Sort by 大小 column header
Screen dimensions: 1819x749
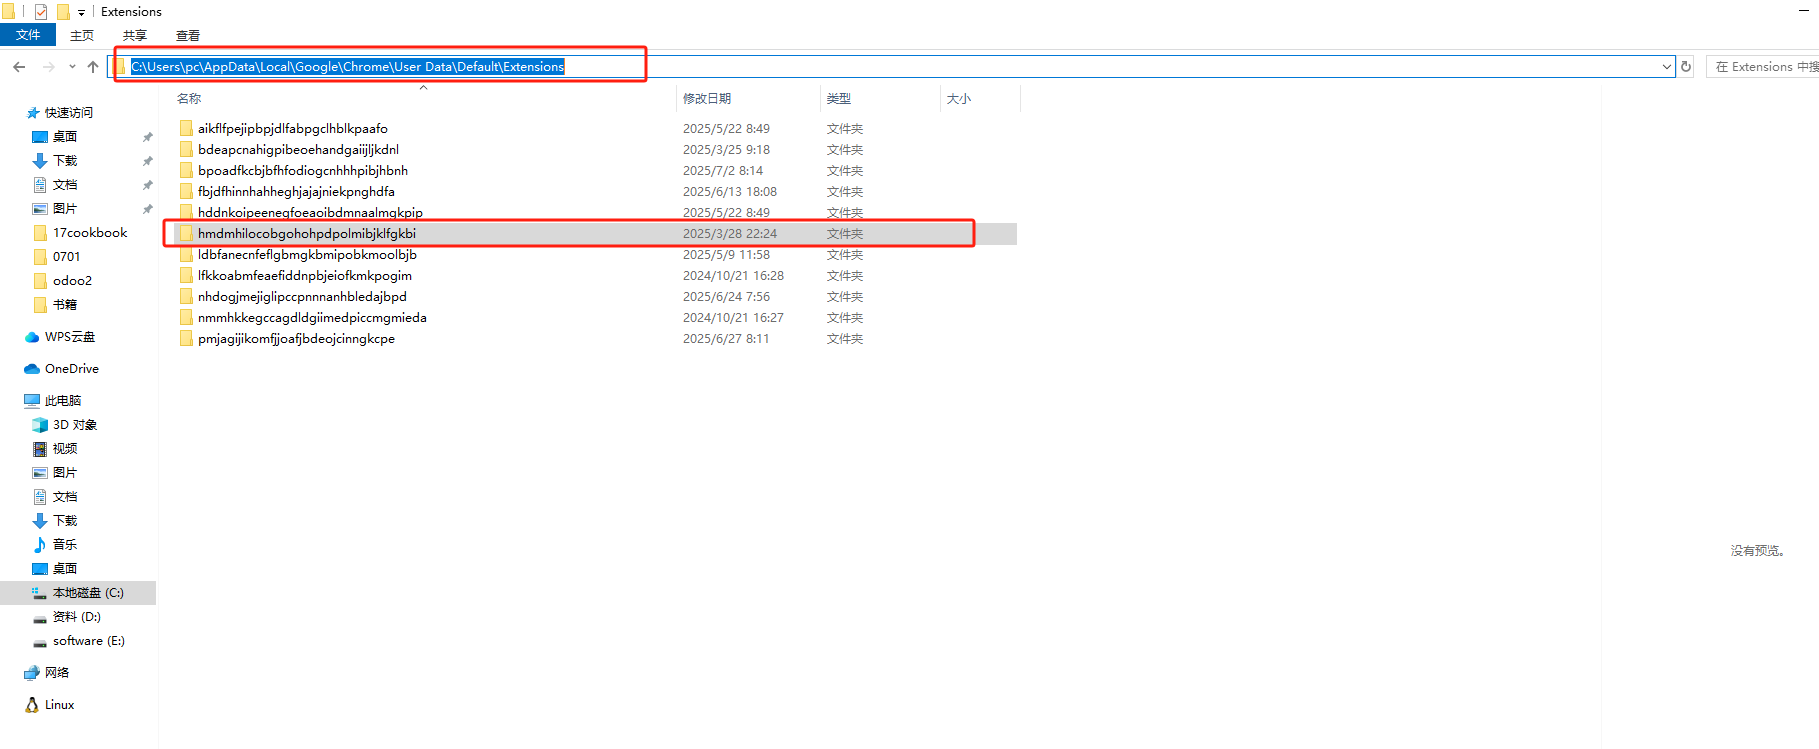click(959, 98)
